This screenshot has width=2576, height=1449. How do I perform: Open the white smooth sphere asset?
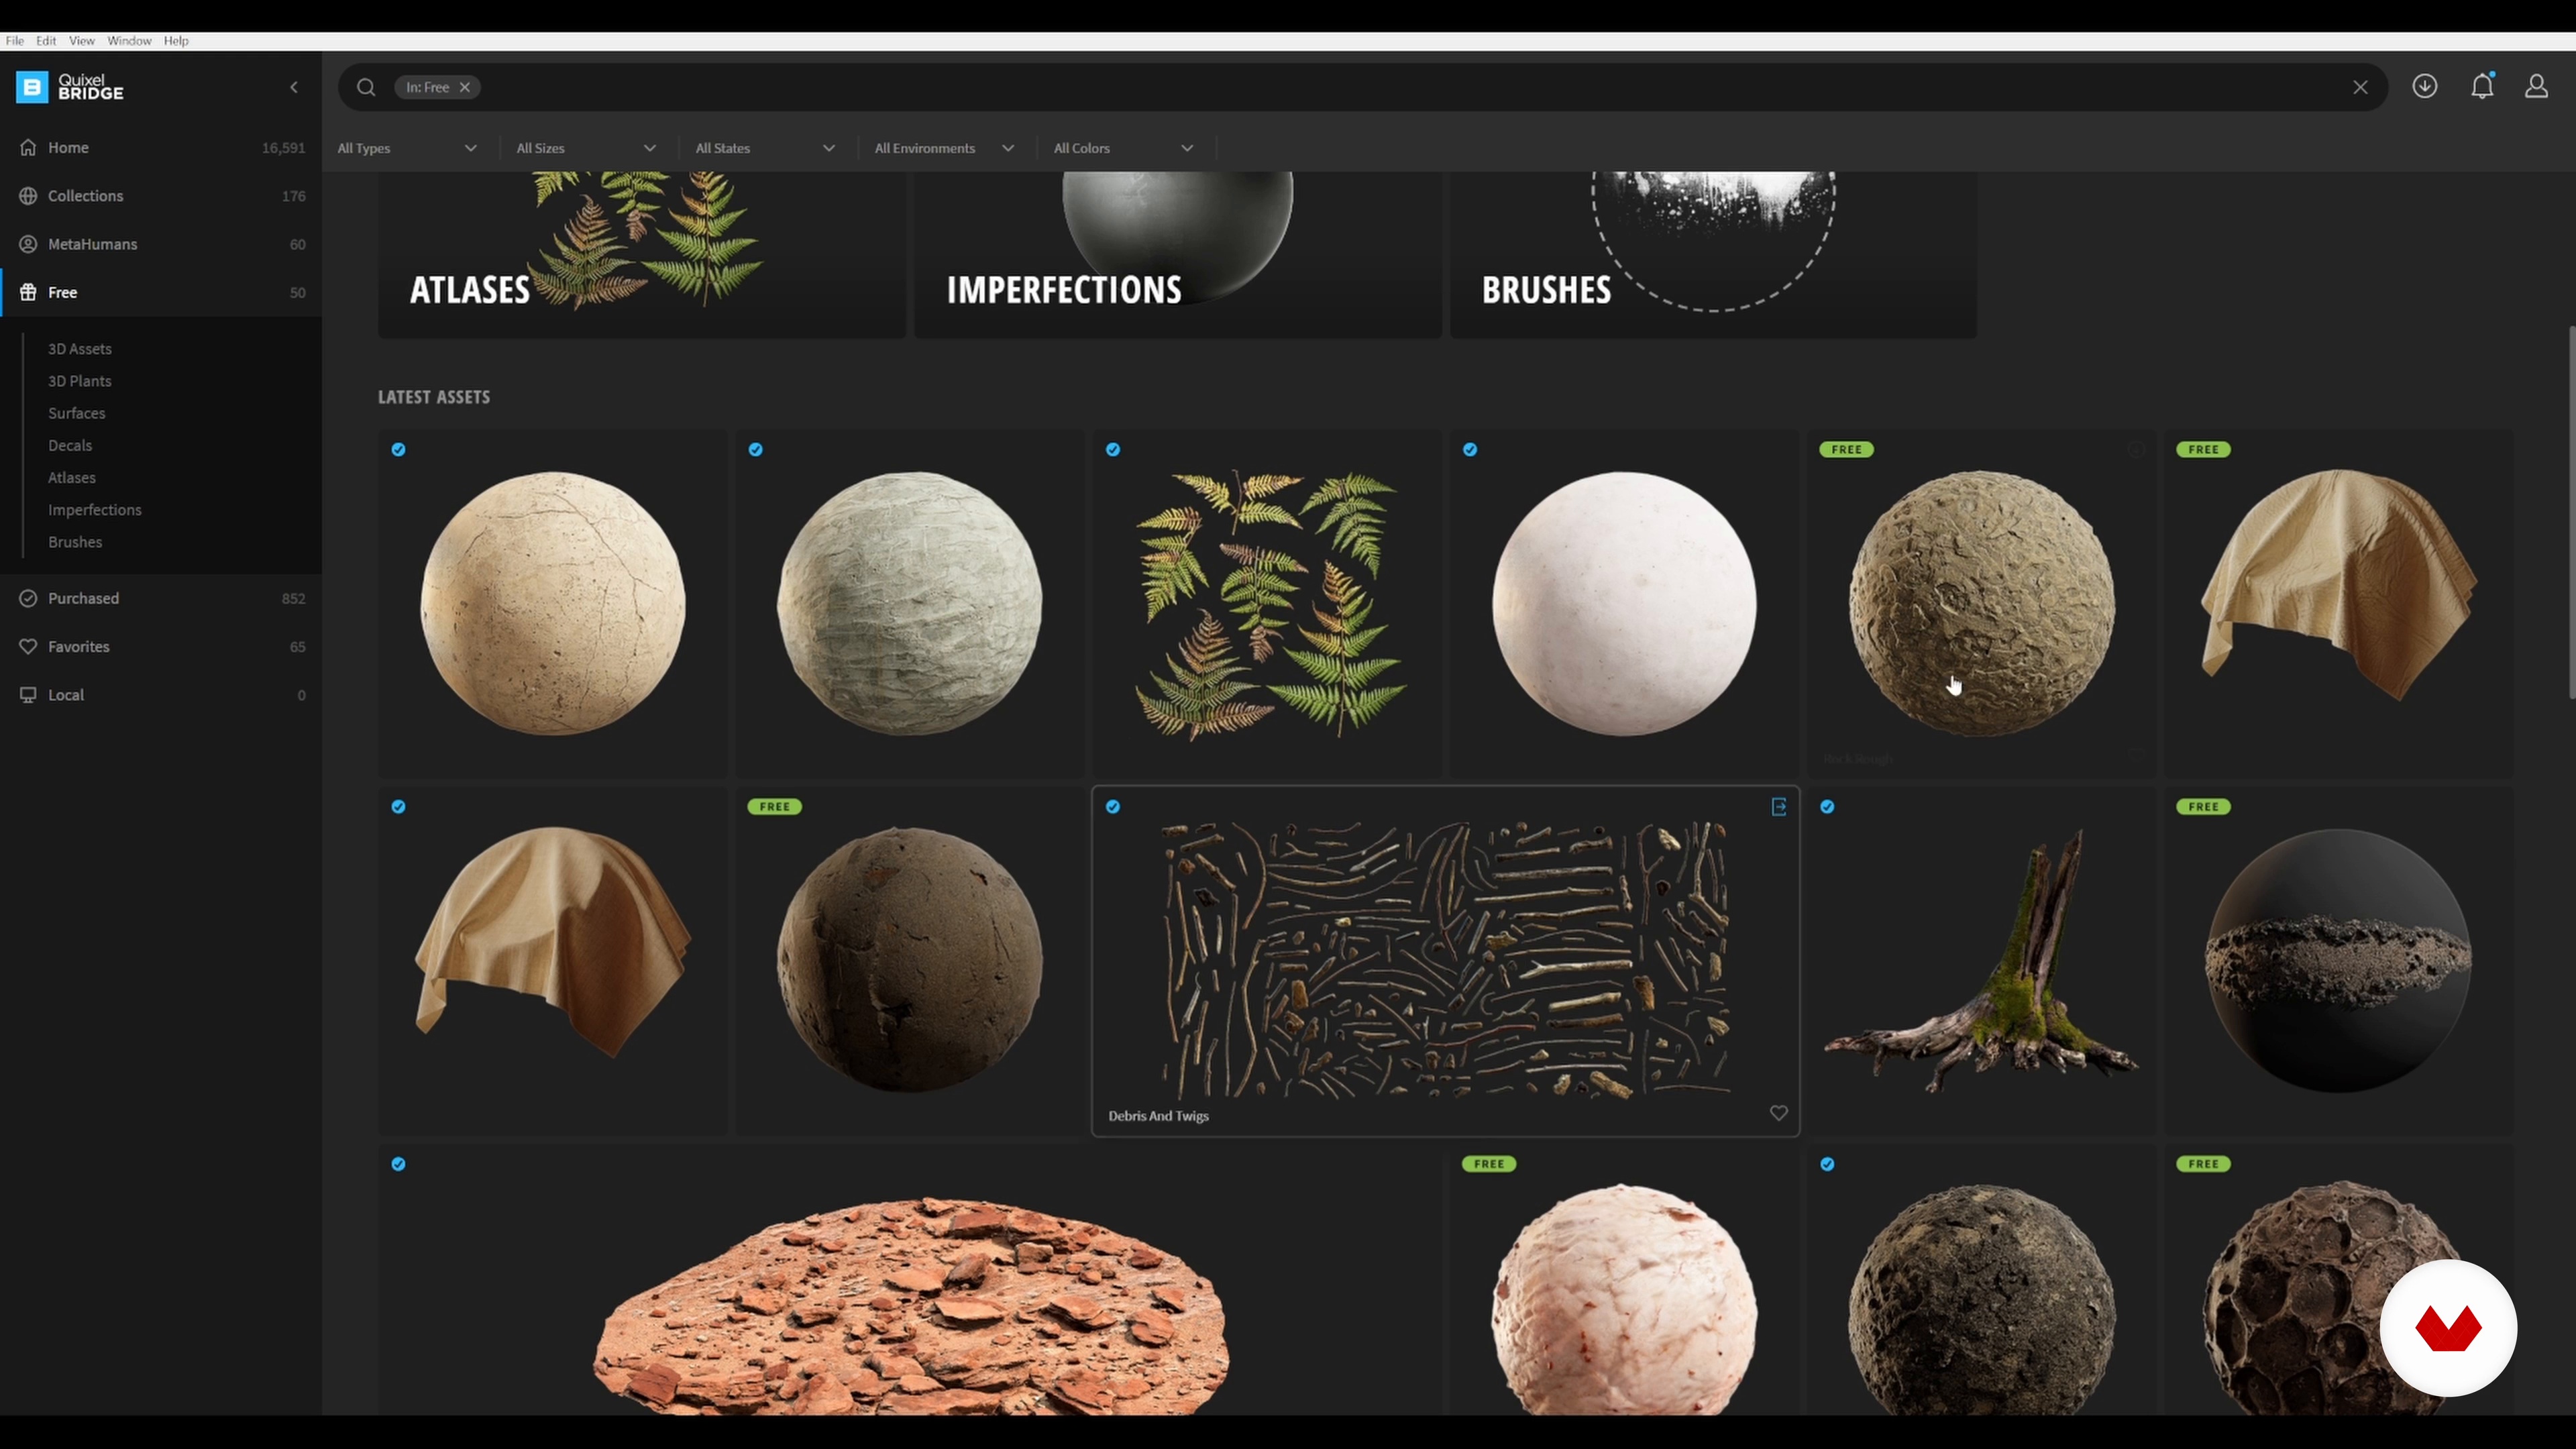point(1624,604)
